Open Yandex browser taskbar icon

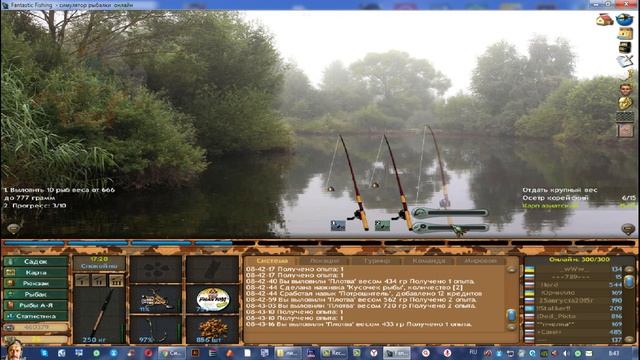374,353
